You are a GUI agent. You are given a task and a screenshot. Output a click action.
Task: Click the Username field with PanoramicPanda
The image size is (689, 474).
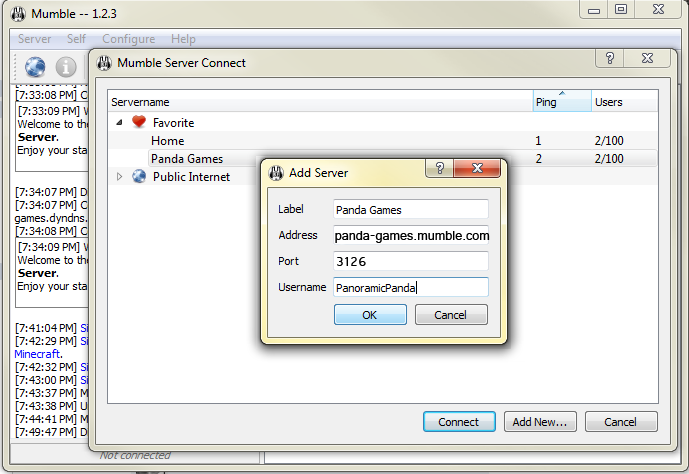411,287
